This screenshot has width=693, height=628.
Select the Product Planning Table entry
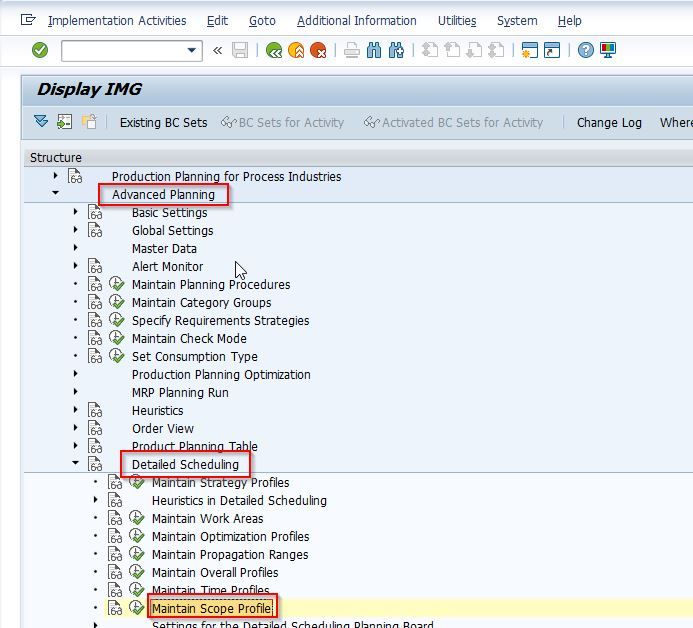pyautogui.click(x=194, y=446)
